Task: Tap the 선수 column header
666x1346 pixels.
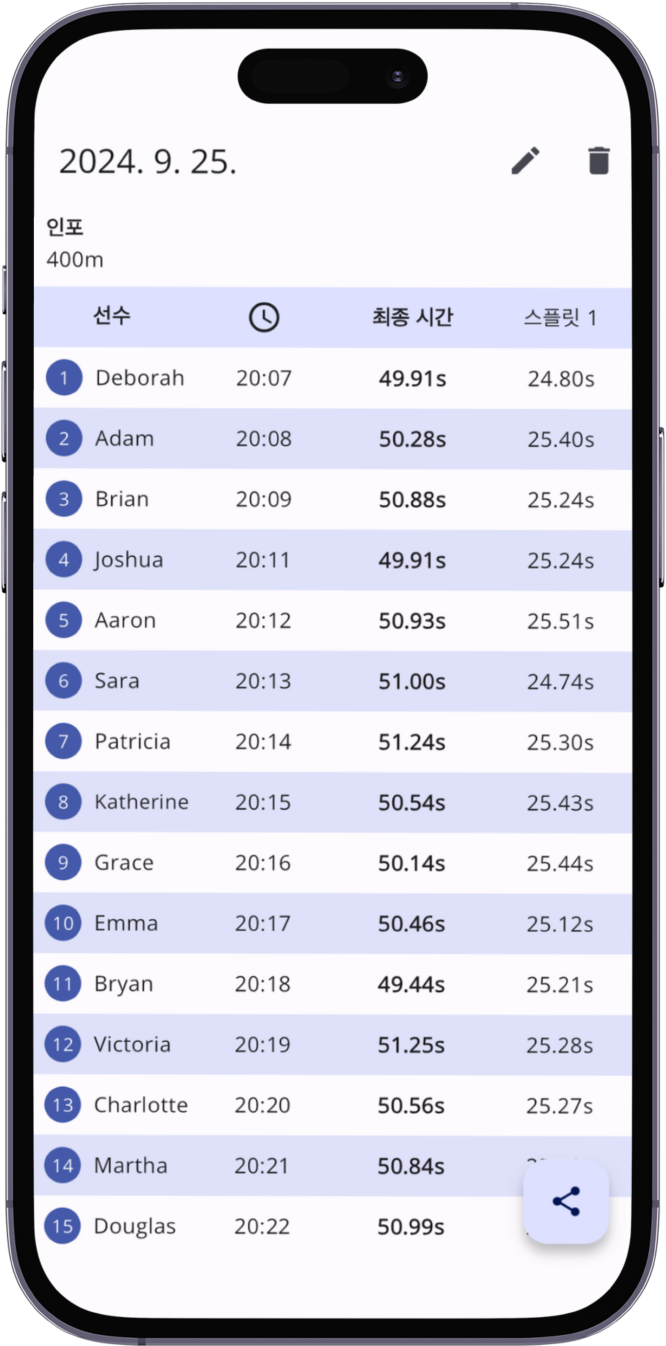Action: [x=112, y=317]
